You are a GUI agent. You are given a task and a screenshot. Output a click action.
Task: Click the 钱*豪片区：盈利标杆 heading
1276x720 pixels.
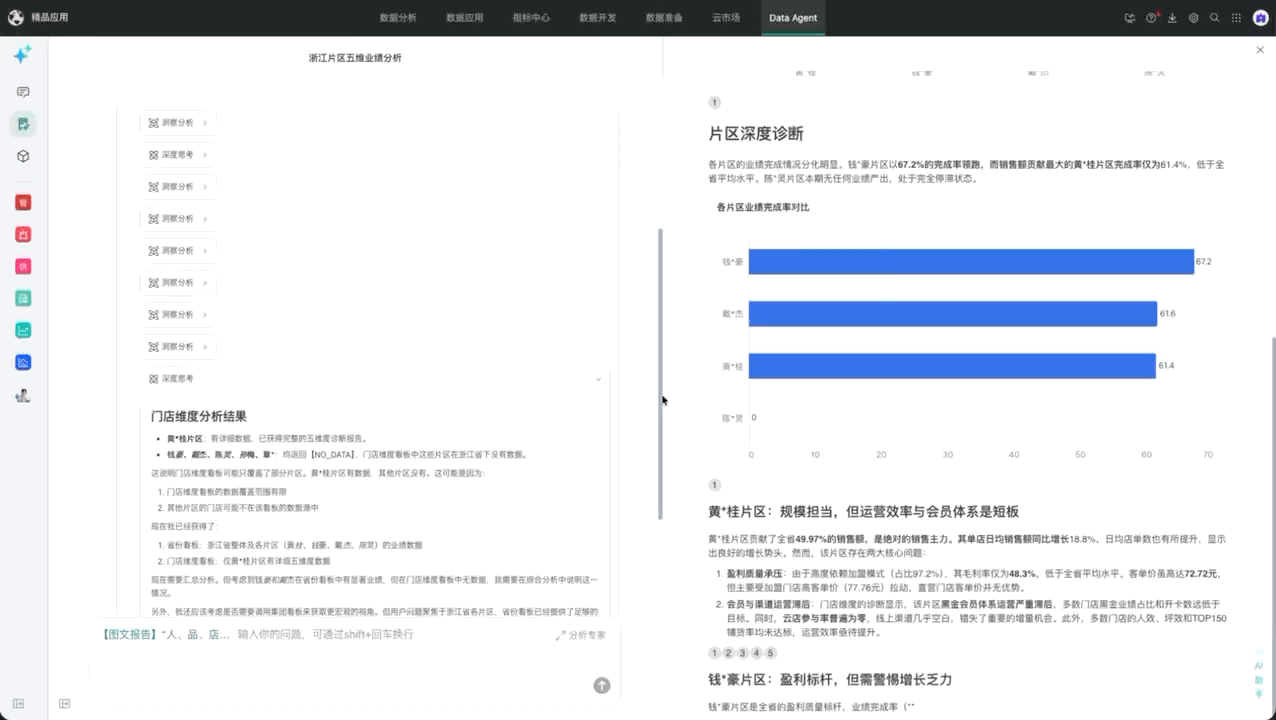pos(830,679)
